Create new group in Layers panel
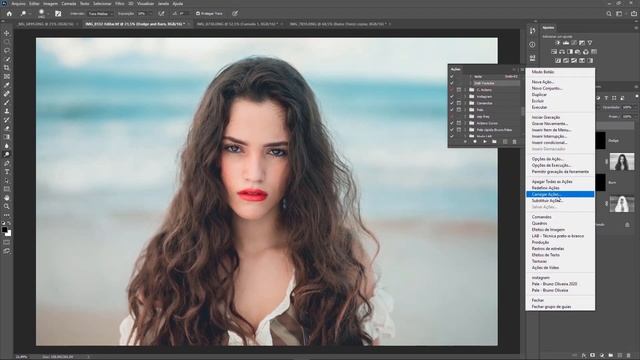Image resolution: width=640 pixels, height=360 pixels. (611, 356)
